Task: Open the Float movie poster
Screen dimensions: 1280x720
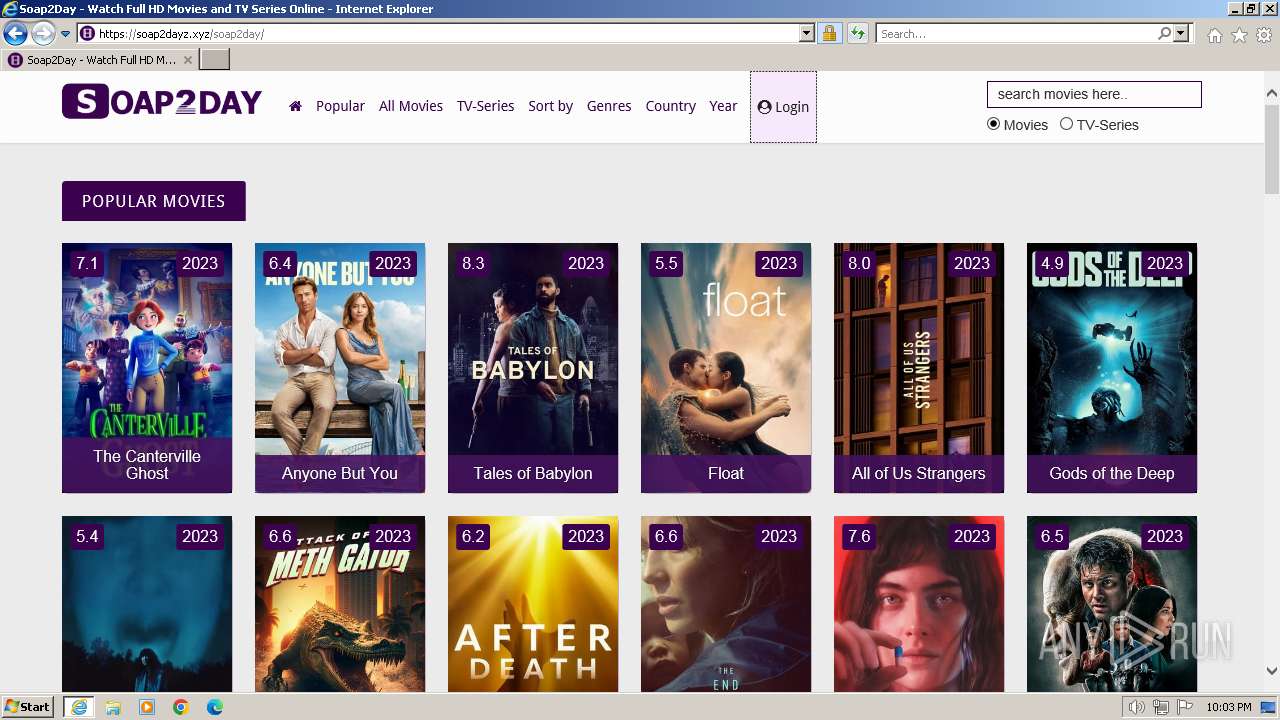Action: (726, 368)
